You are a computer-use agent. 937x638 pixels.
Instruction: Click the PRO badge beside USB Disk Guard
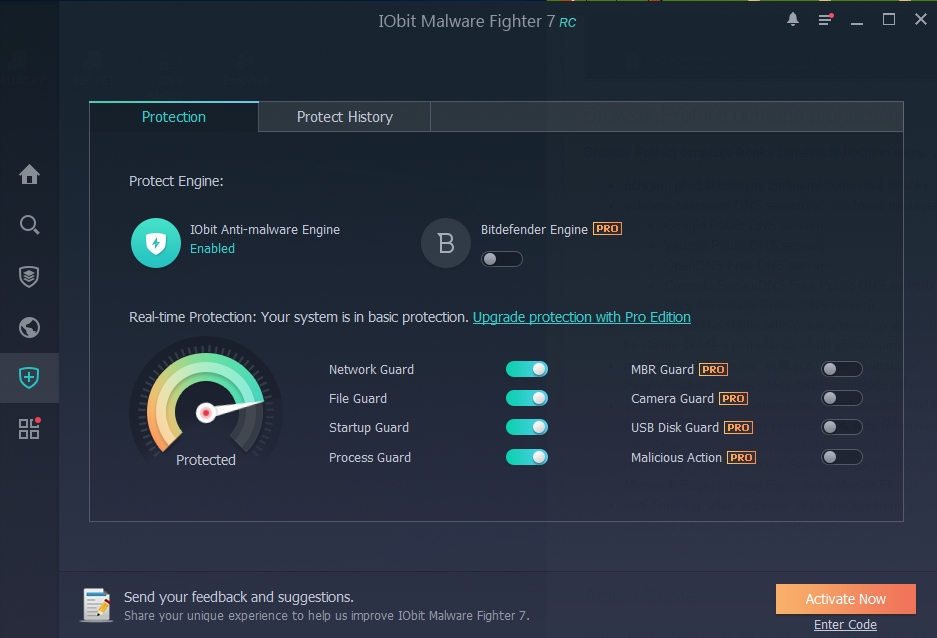[x=738, y=428]
